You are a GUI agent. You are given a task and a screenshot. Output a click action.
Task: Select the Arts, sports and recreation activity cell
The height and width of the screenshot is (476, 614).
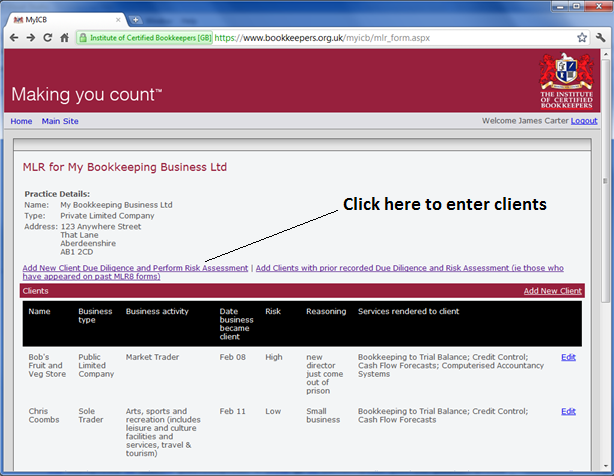coord(163,432)
